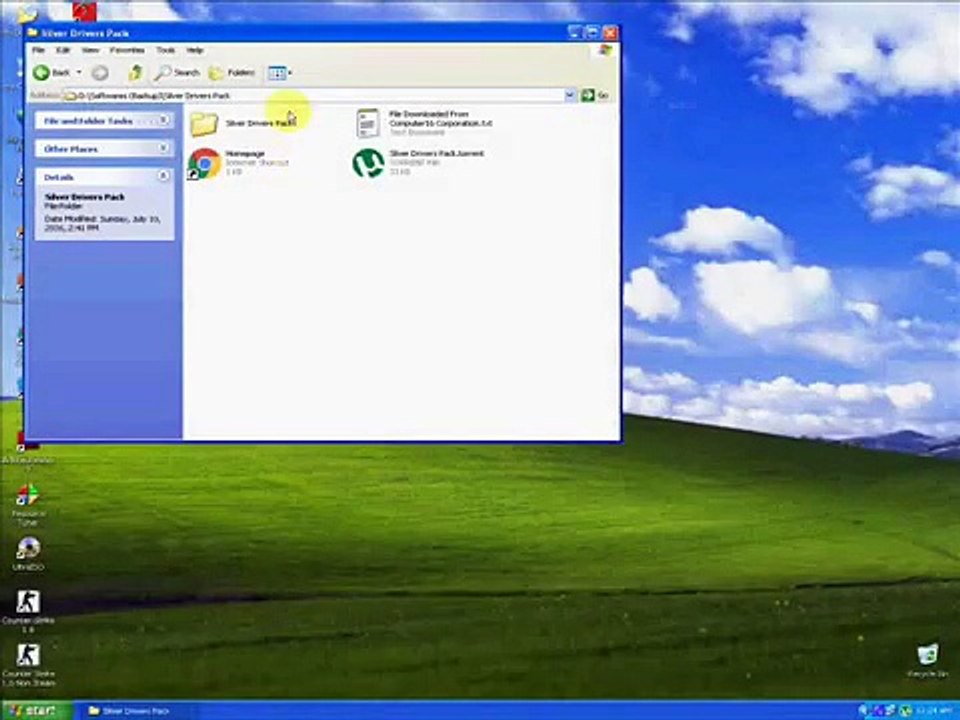Click the round green system tray icon

906,711
